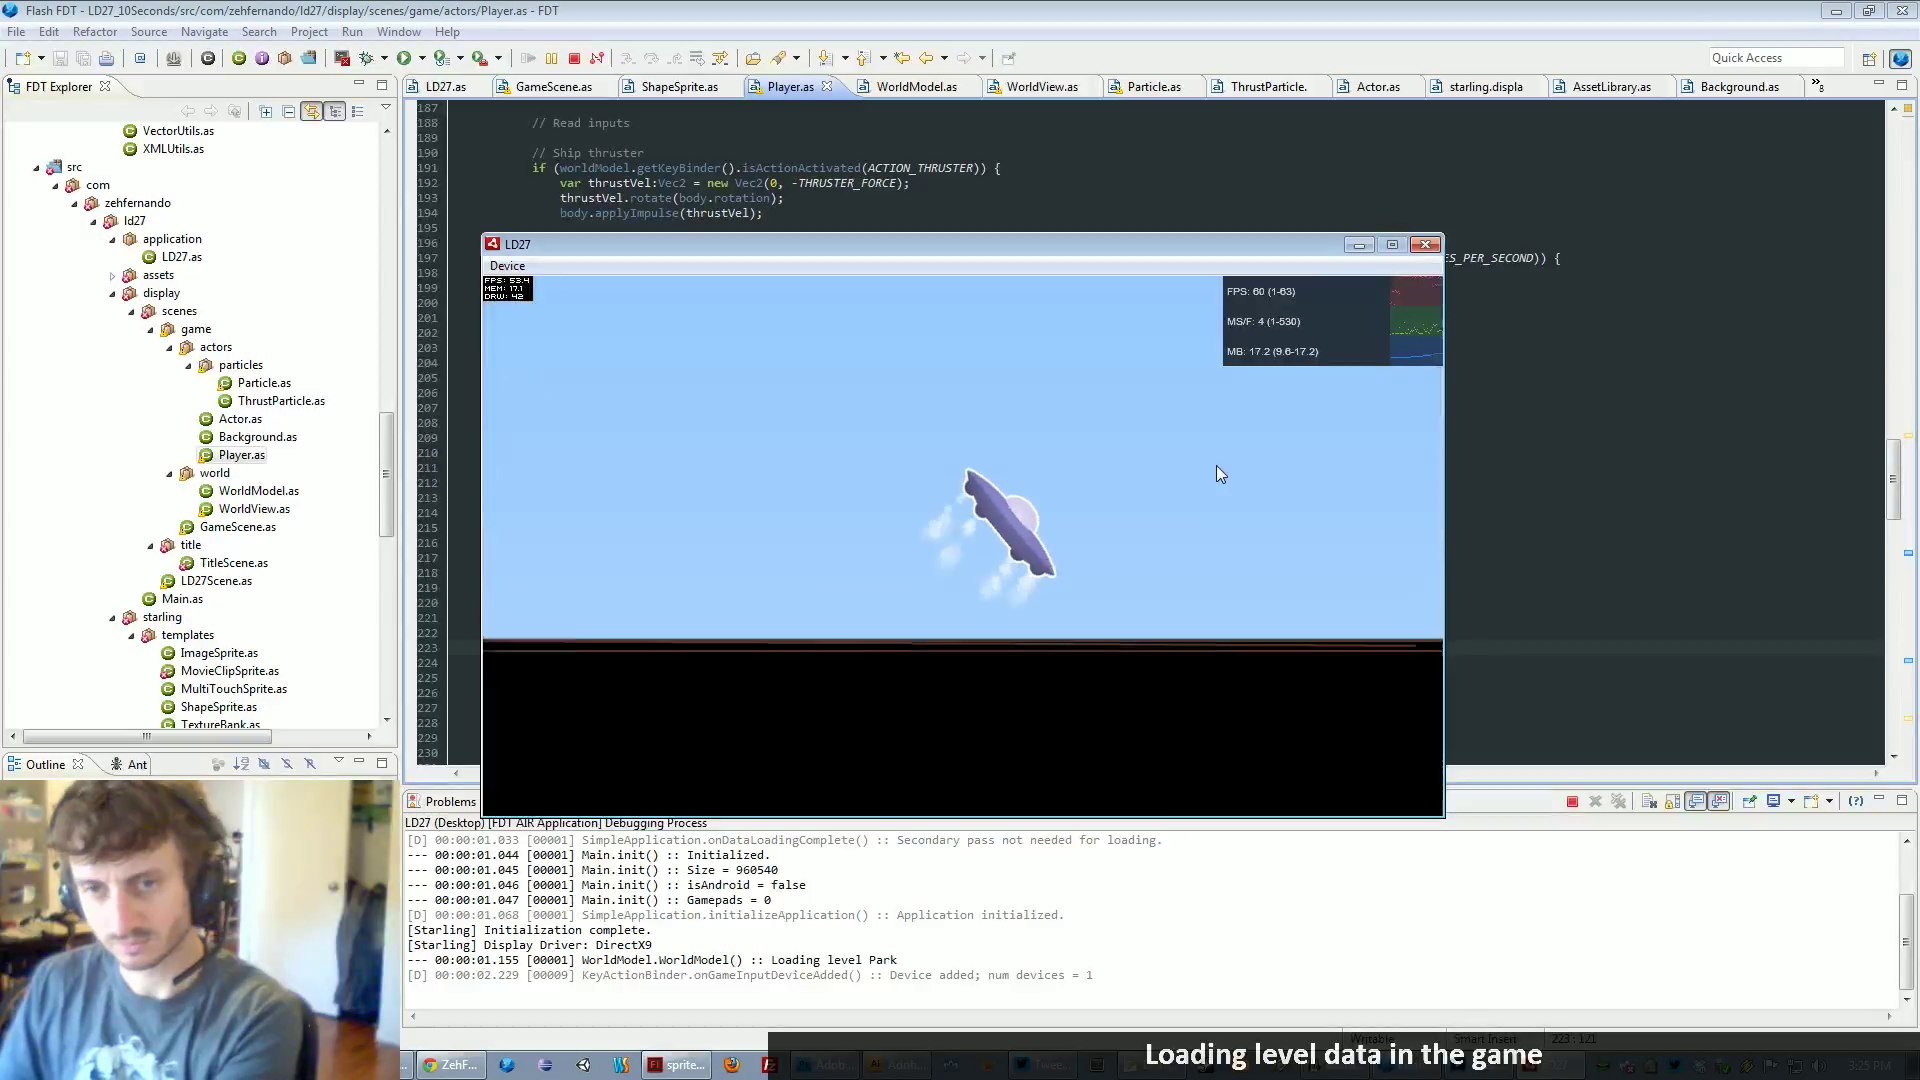The height and width of the screenshot is (1080, 1920).
Task: Toggle show console on standard output change
Action: [x=1696, y=801]
